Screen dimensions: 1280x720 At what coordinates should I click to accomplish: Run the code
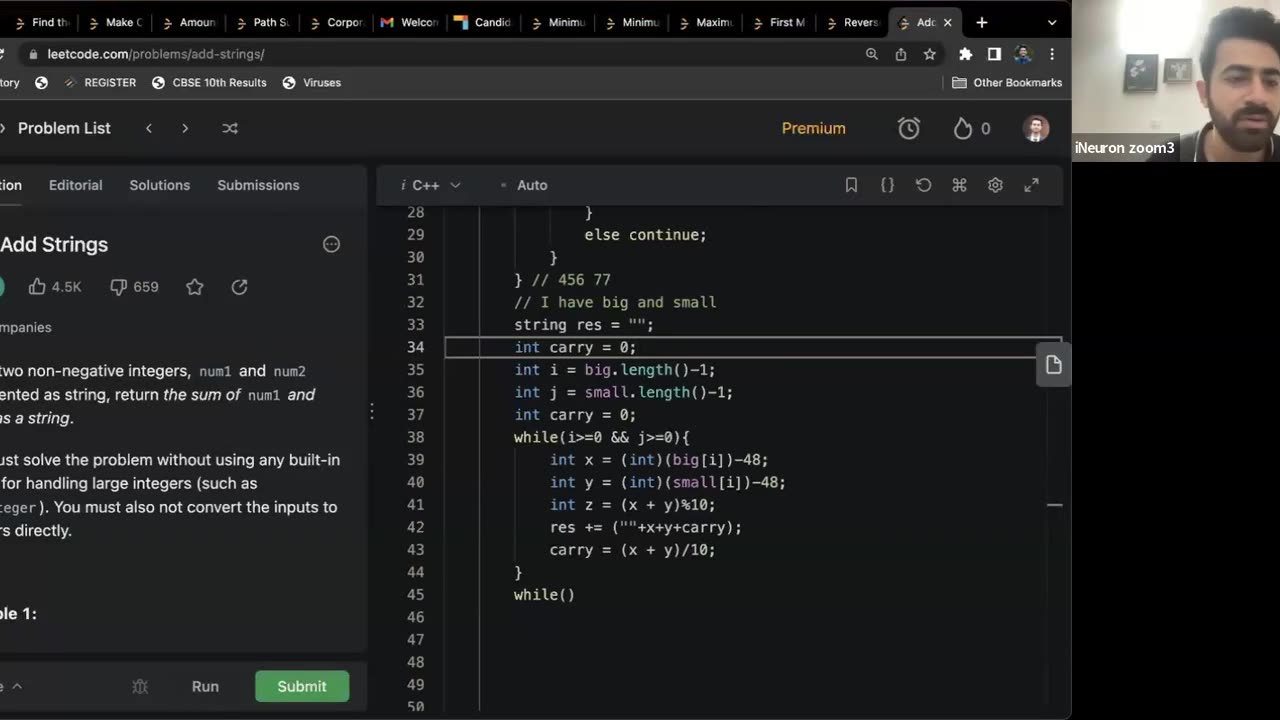pyautogui.click(x=205, y=686)
